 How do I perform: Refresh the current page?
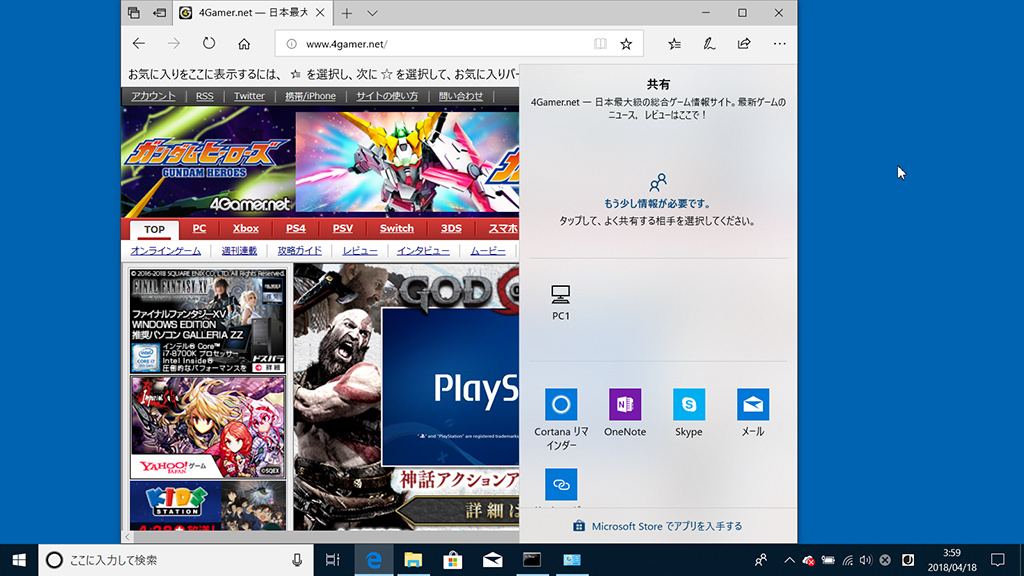coord(209,44)
